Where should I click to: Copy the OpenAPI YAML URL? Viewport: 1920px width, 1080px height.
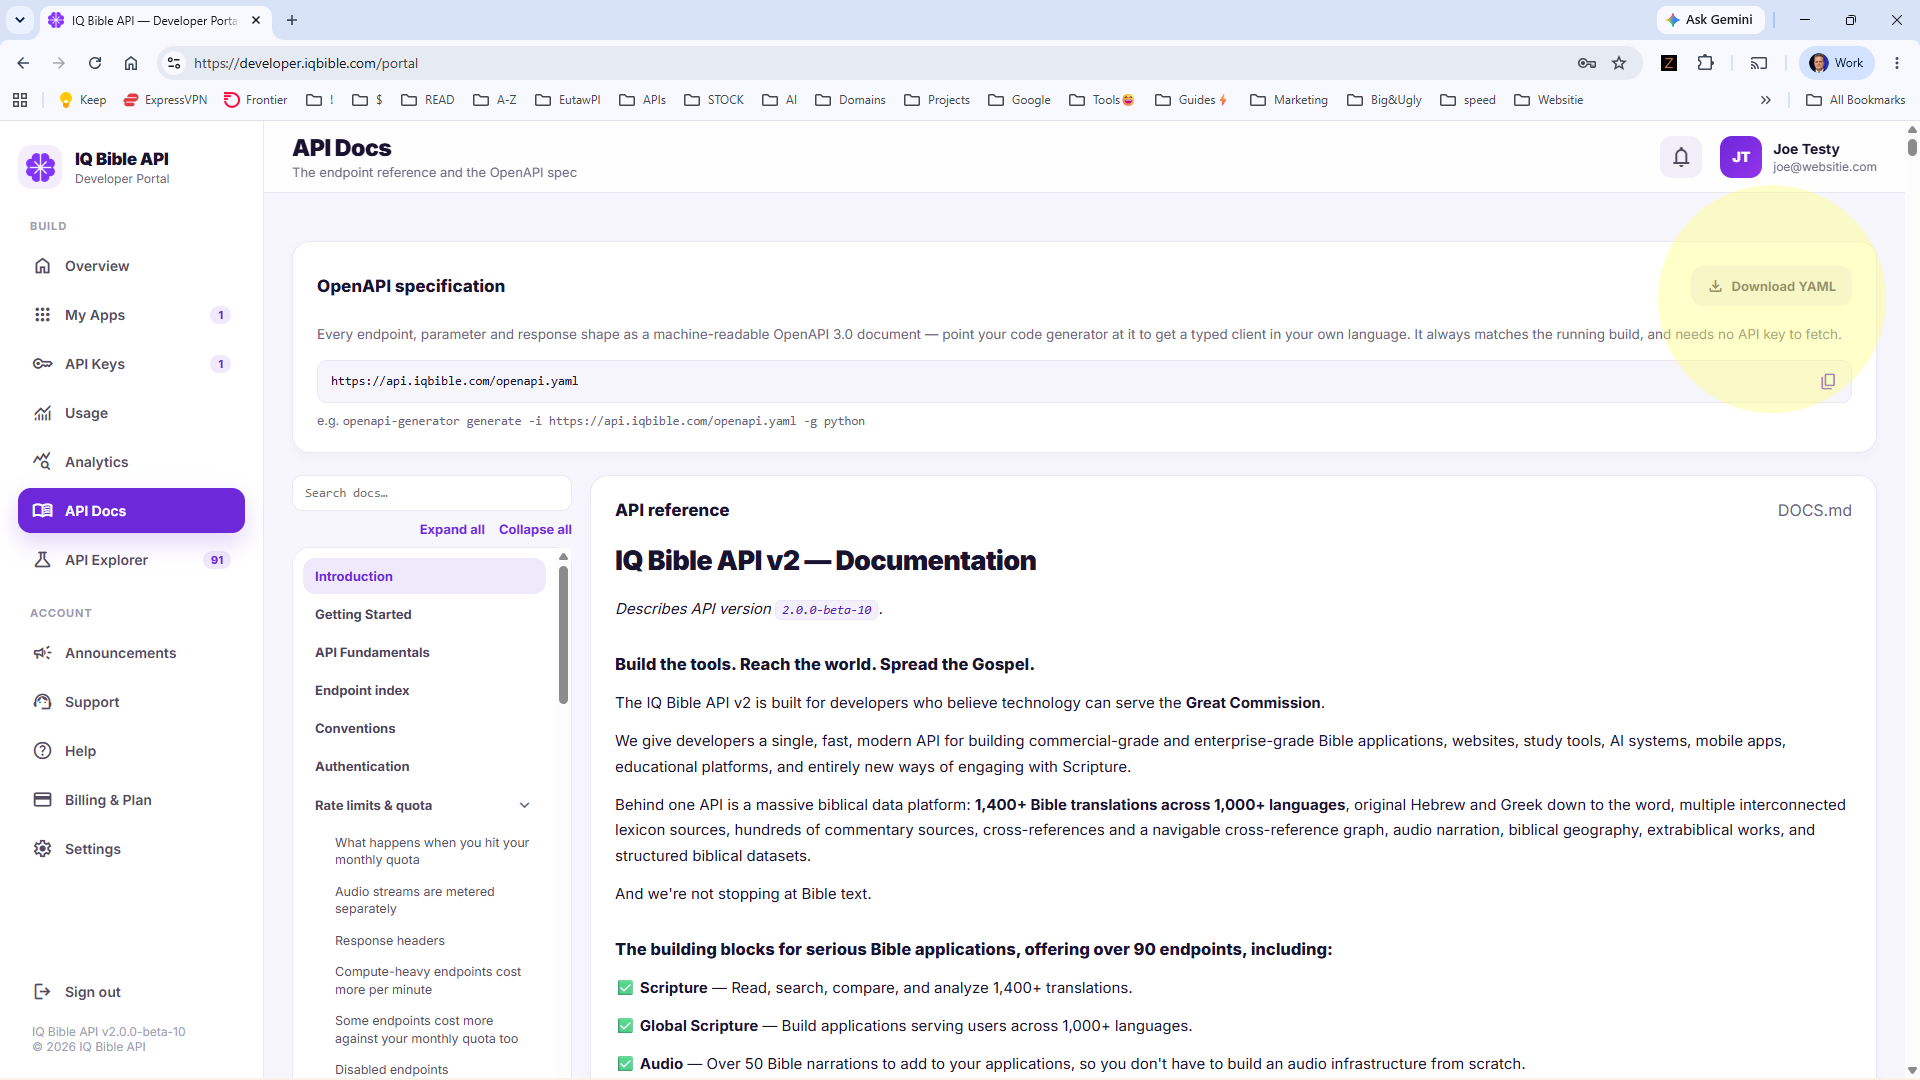click(1828, 381)
